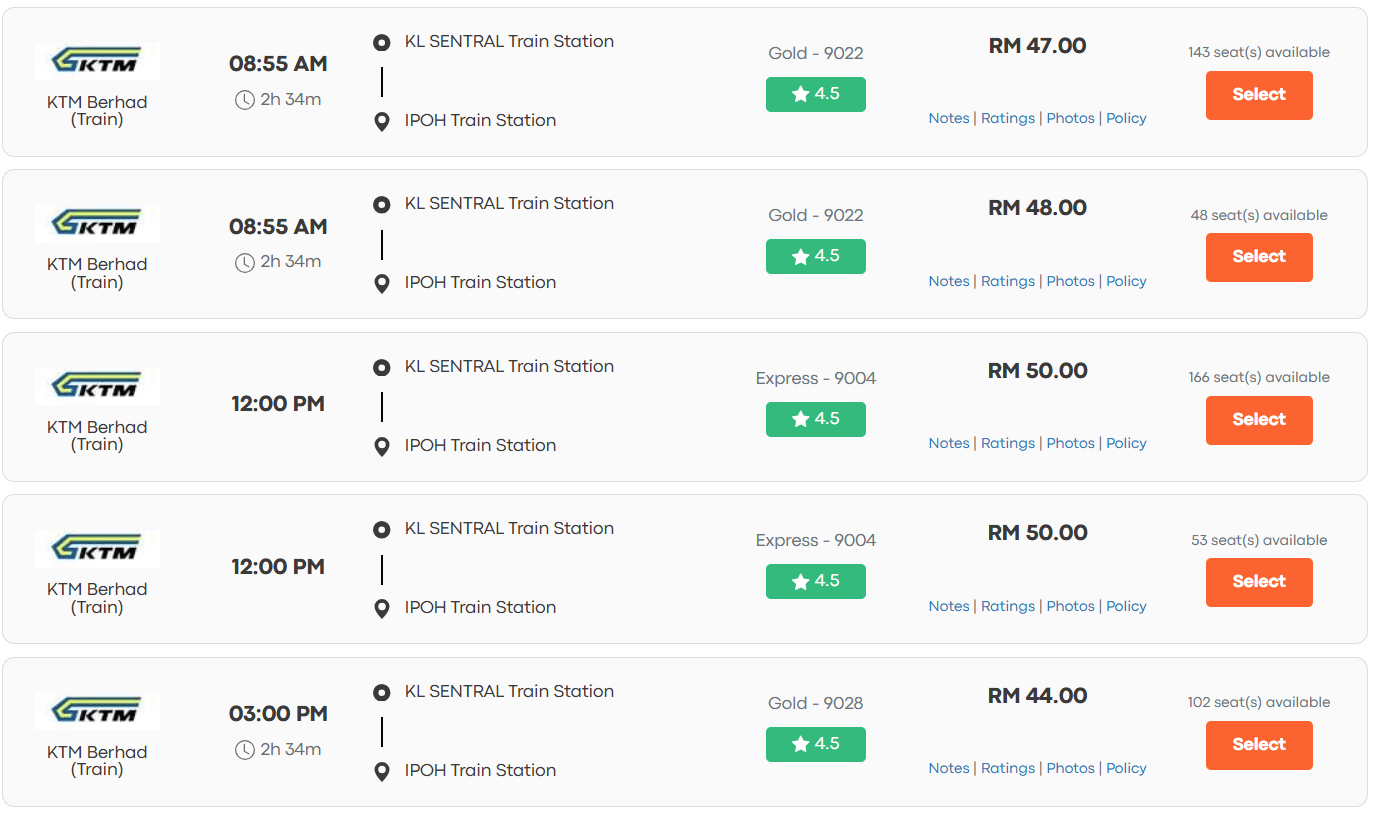Click KTM logo on RM 47.00 train

(97, 61)
